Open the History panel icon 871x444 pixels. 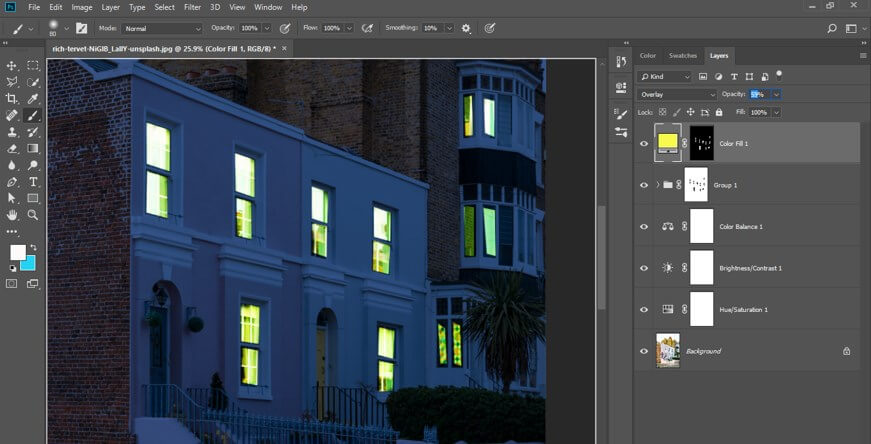[622, 62]
